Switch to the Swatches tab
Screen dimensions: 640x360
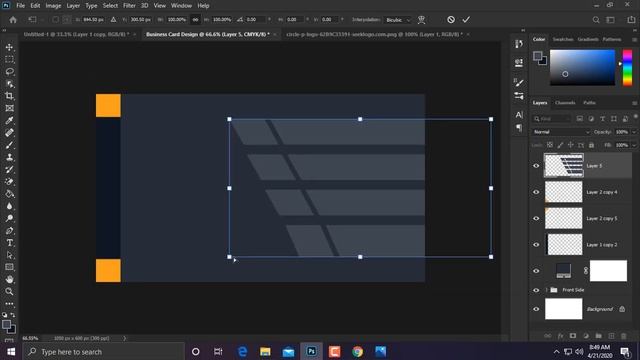[x=563, y=39]
